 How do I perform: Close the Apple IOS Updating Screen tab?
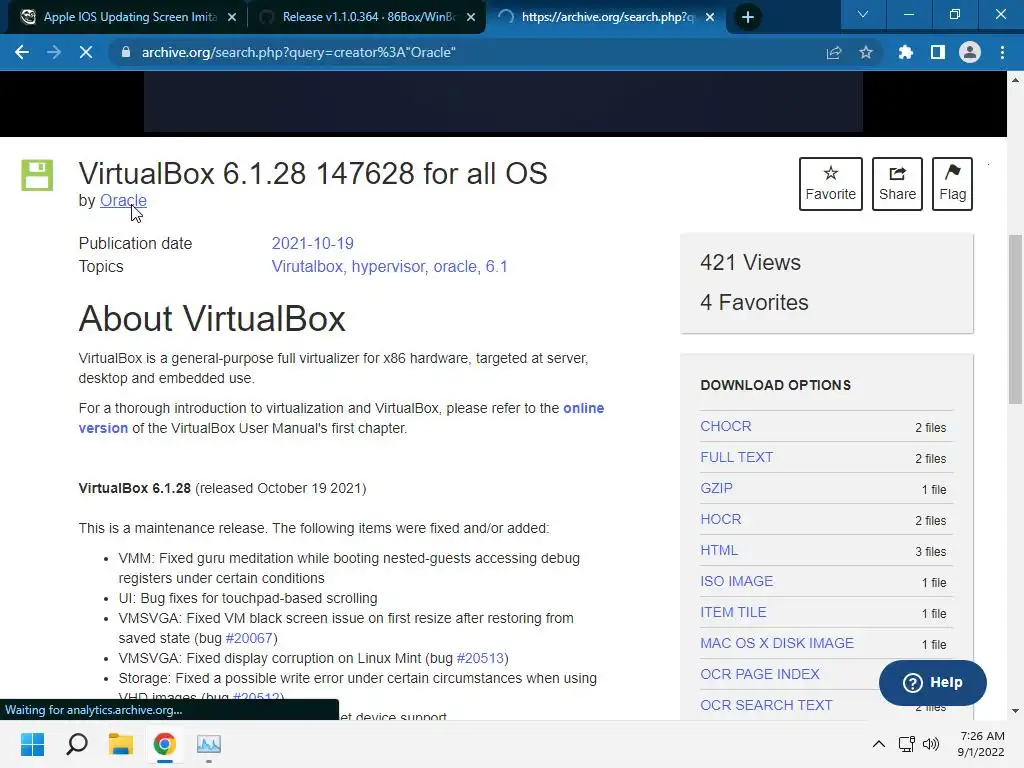pos(232,17)
